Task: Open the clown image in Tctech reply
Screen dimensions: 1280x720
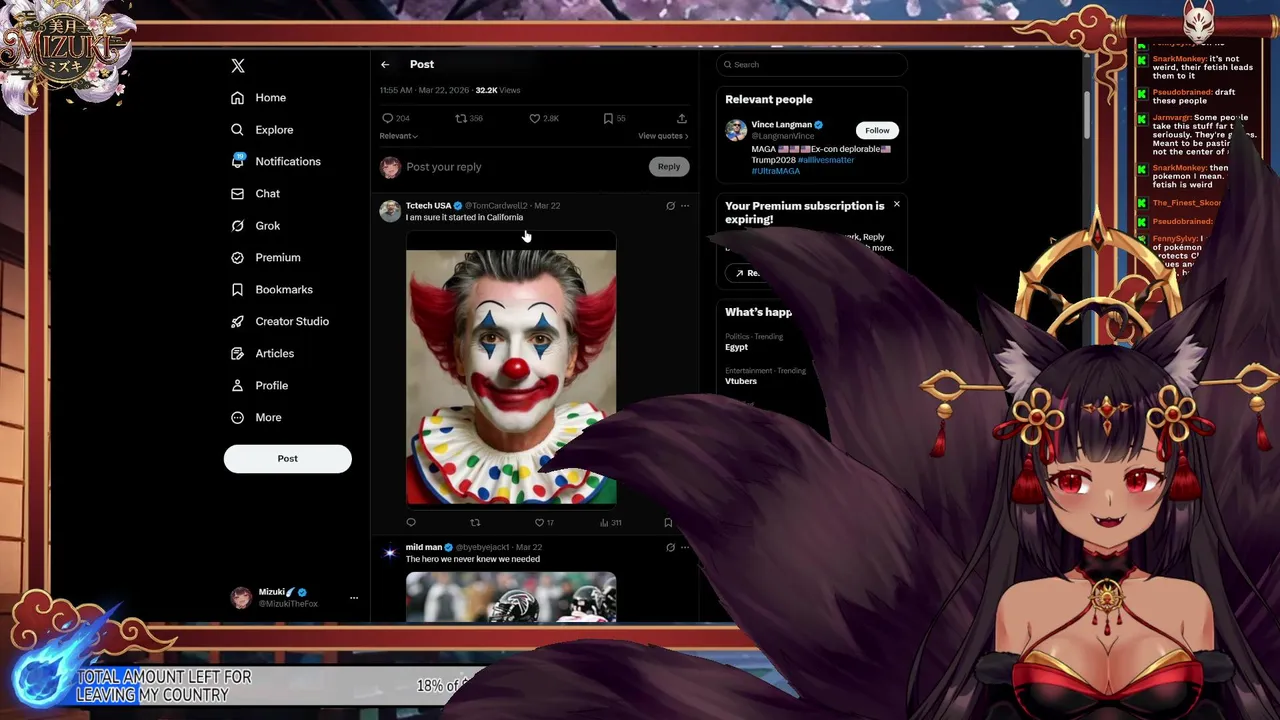Action: point(511,368)
